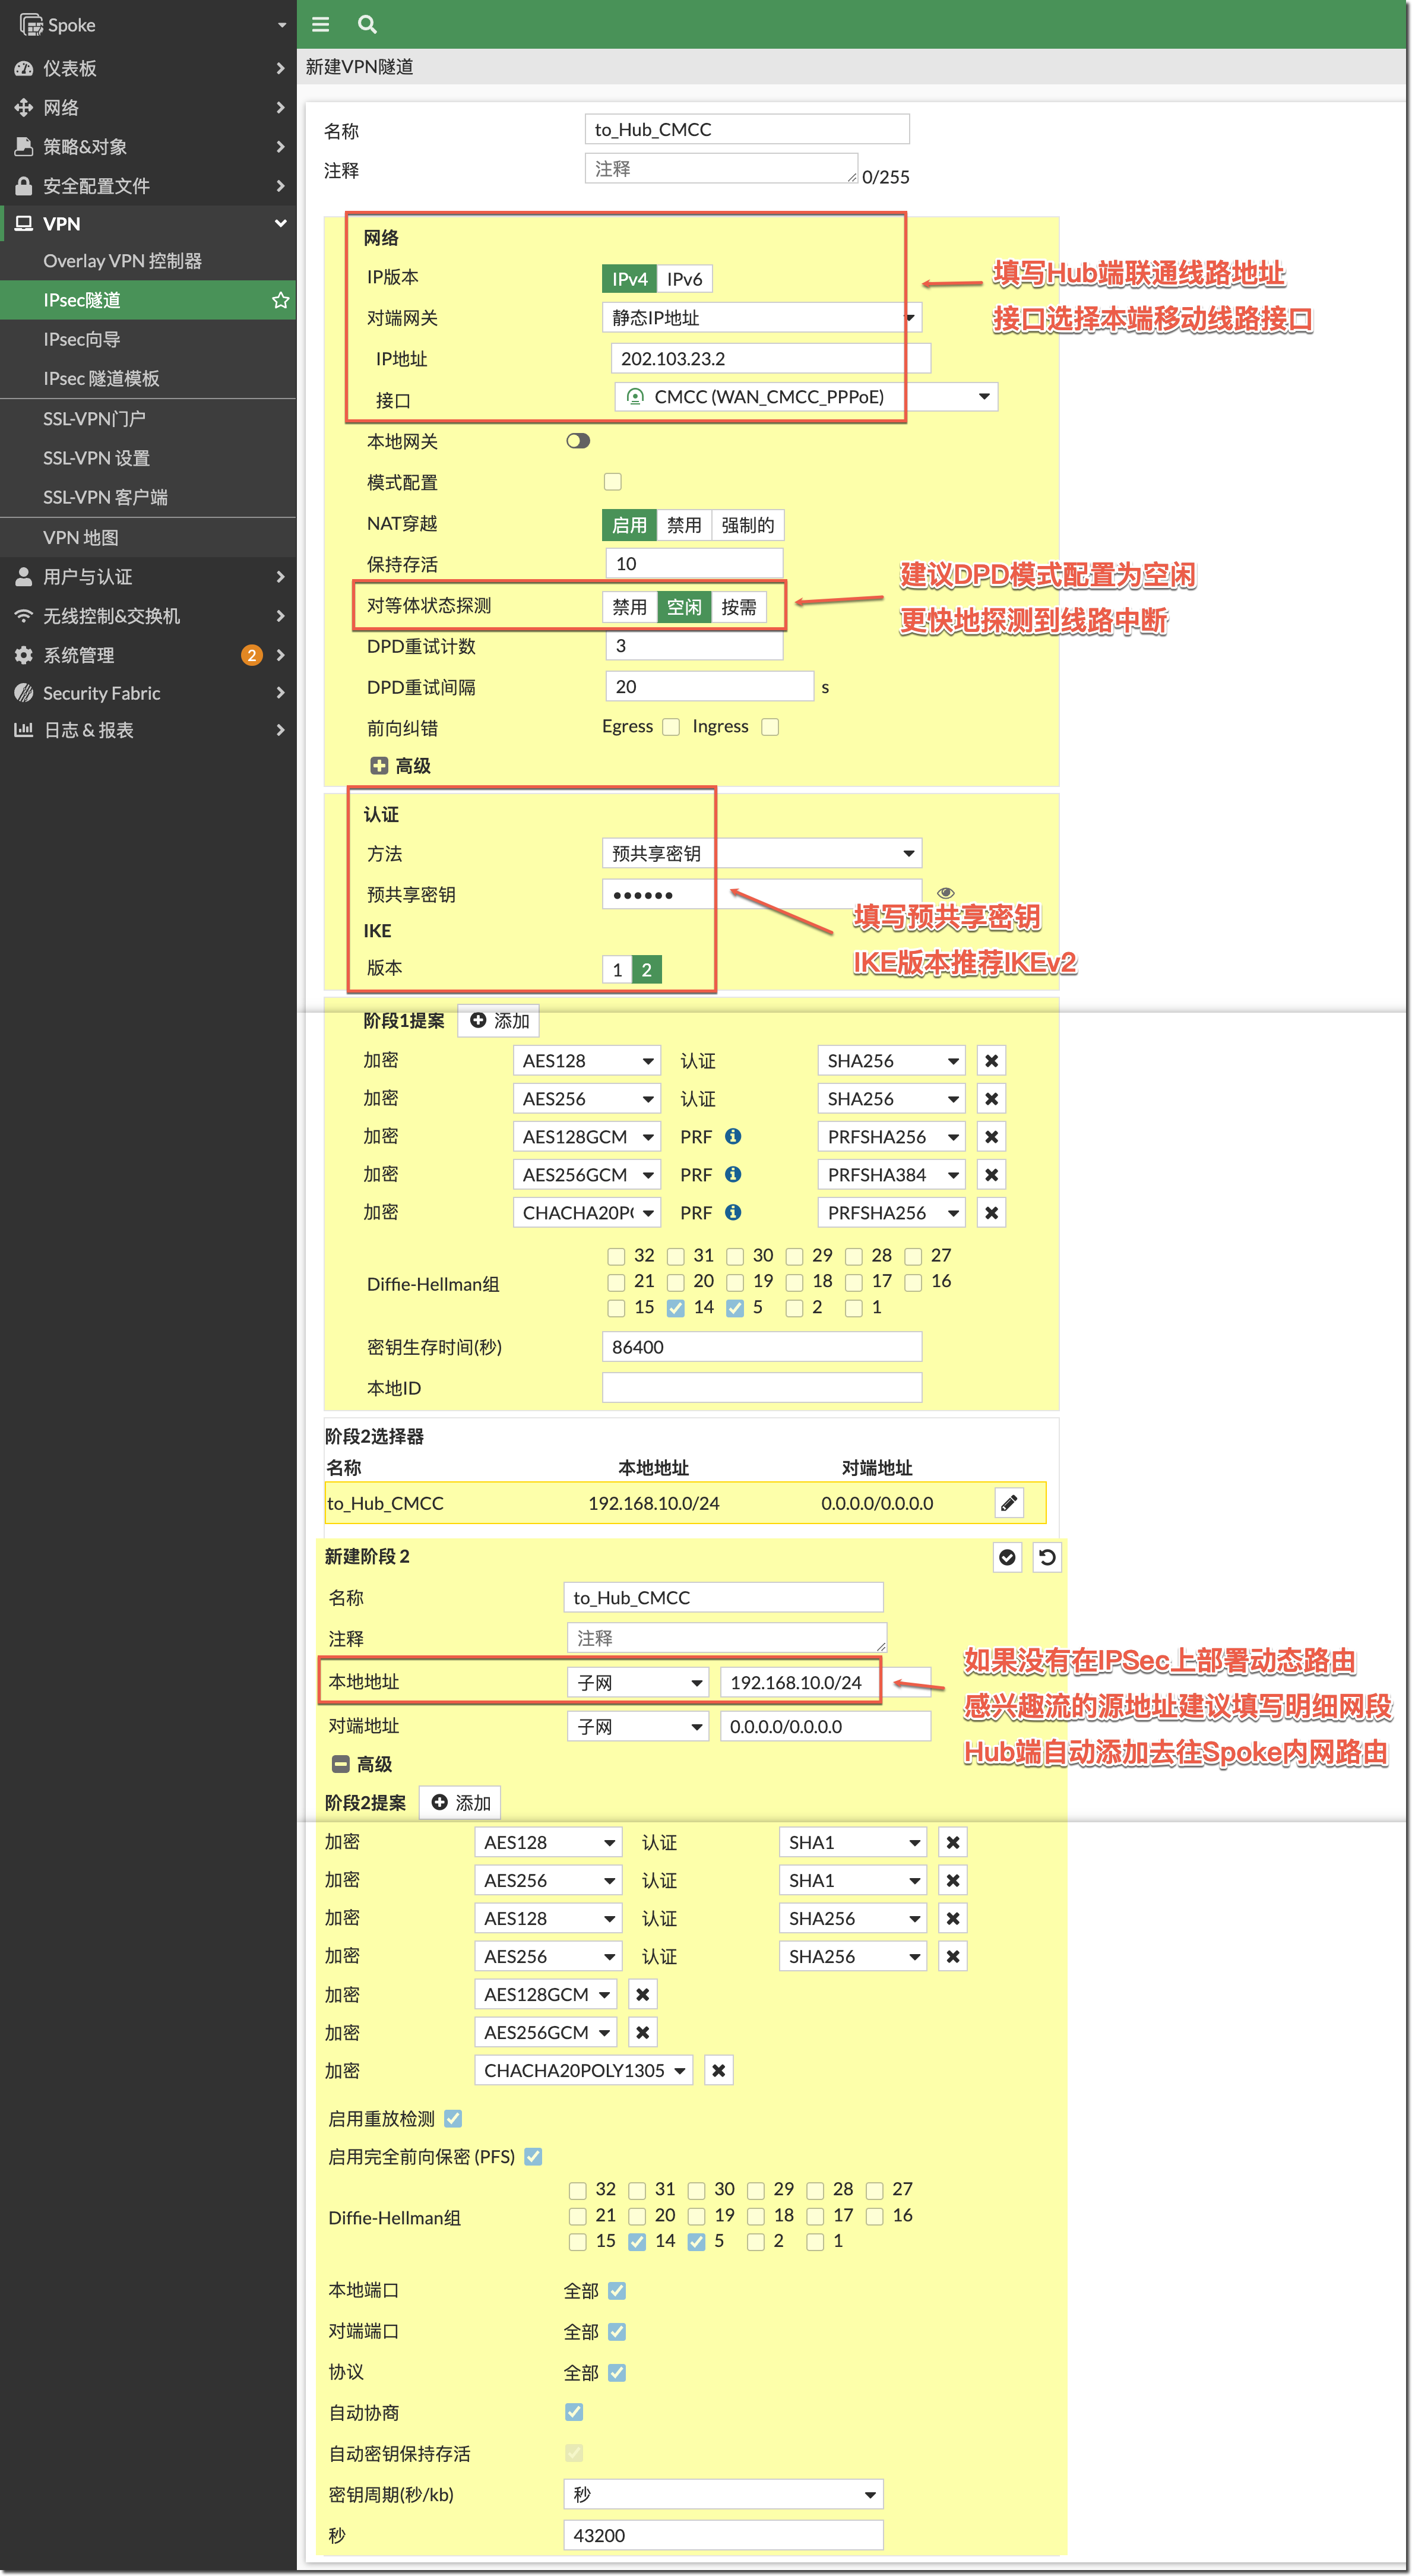1412x2576 pixels.
Task: Uncheck 启用重放检测 checkbox
Action: 453,2118
